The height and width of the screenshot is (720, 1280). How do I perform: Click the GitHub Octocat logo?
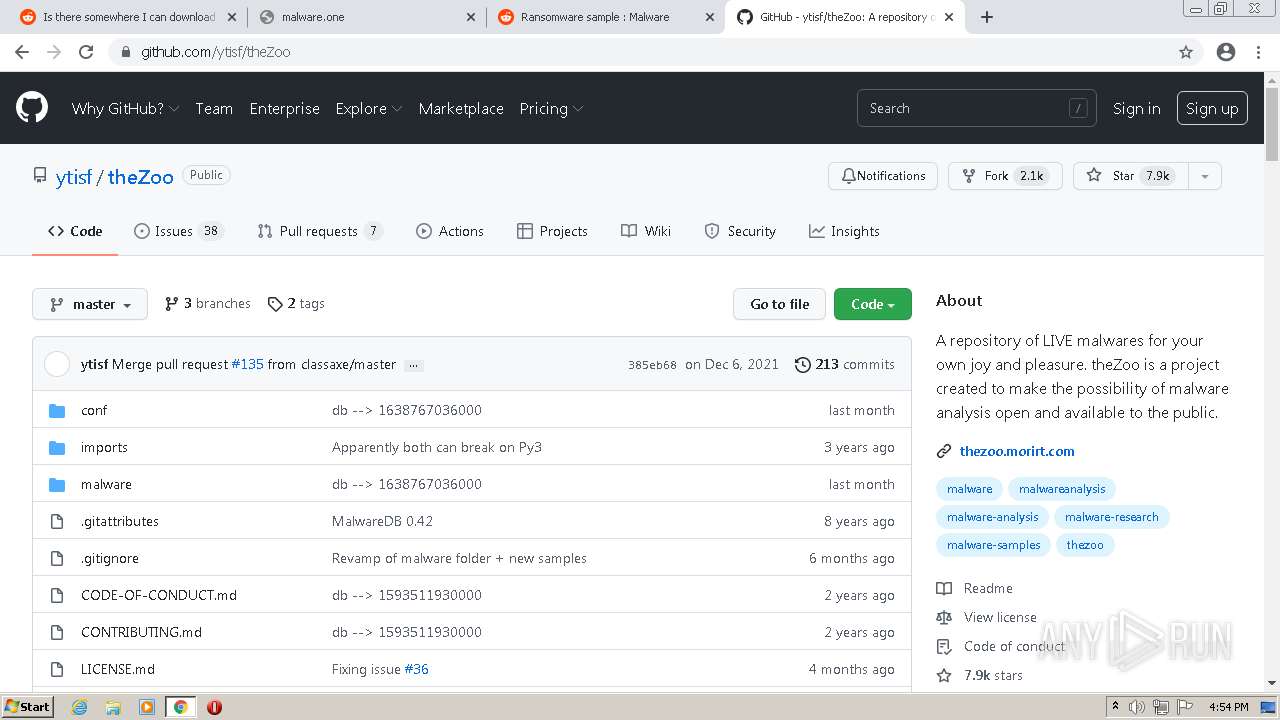(32, 108)
